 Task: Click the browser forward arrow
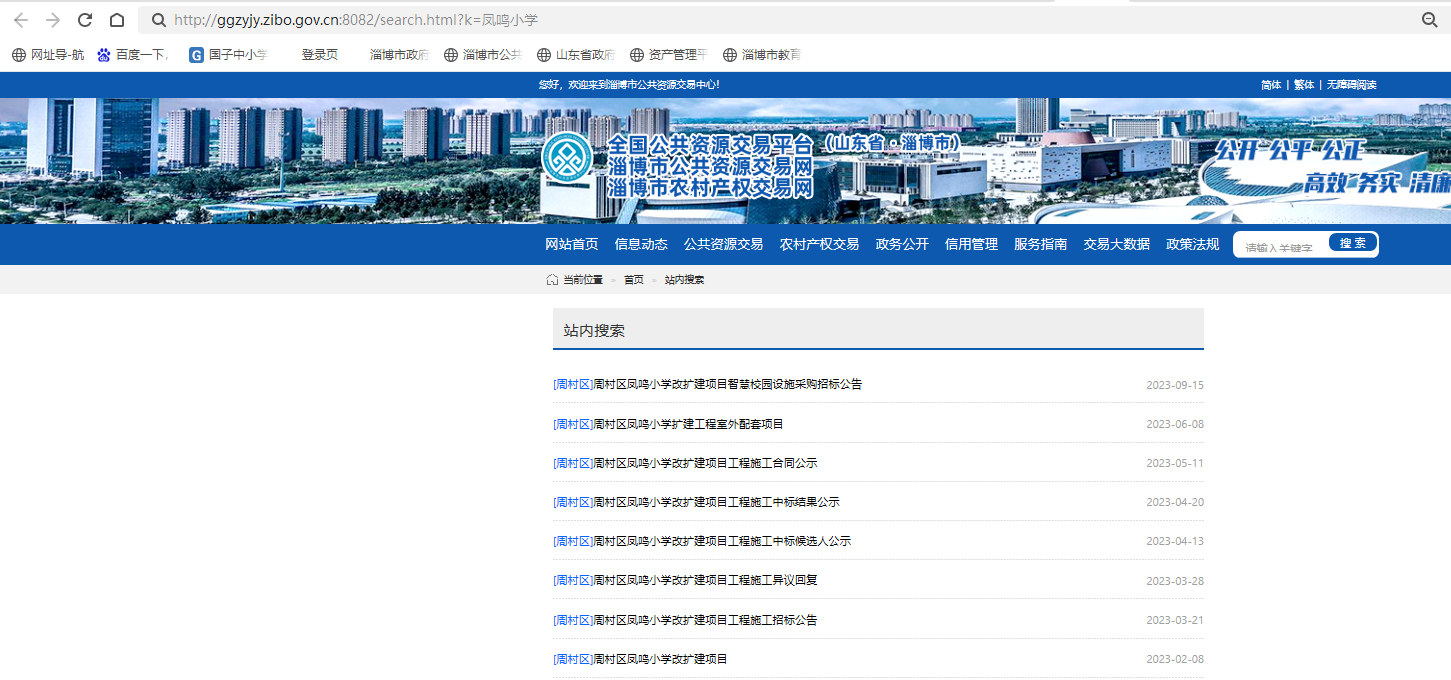coord(53,20)
